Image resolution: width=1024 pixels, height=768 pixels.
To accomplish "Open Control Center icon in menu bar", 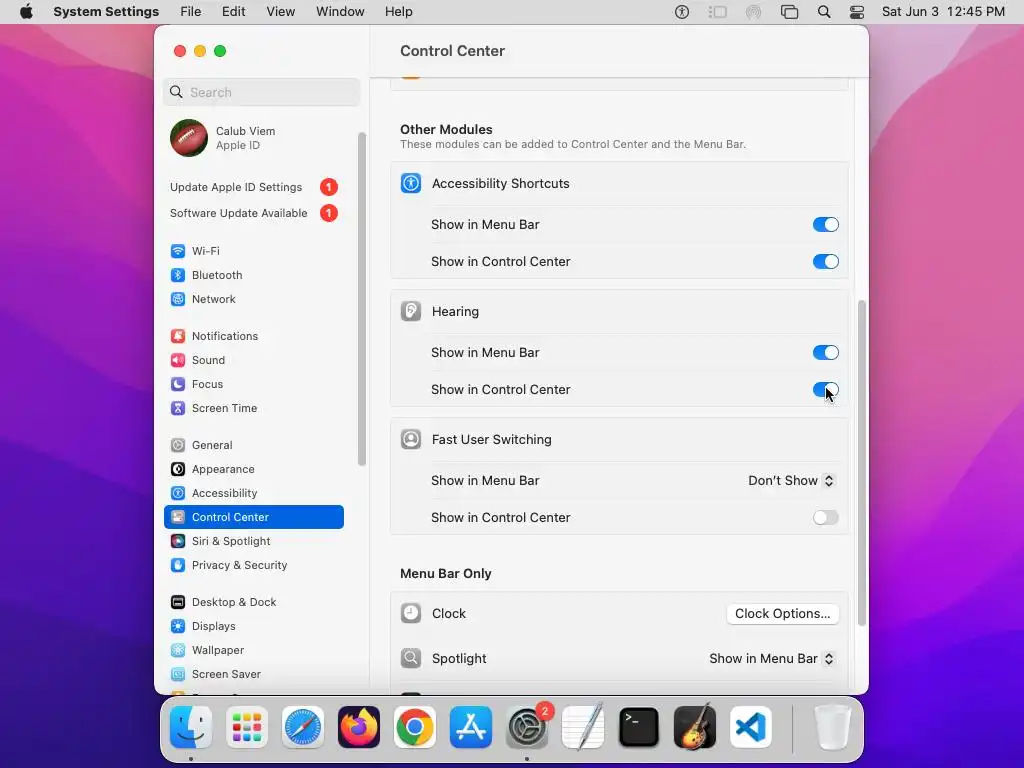I will 857,12.
